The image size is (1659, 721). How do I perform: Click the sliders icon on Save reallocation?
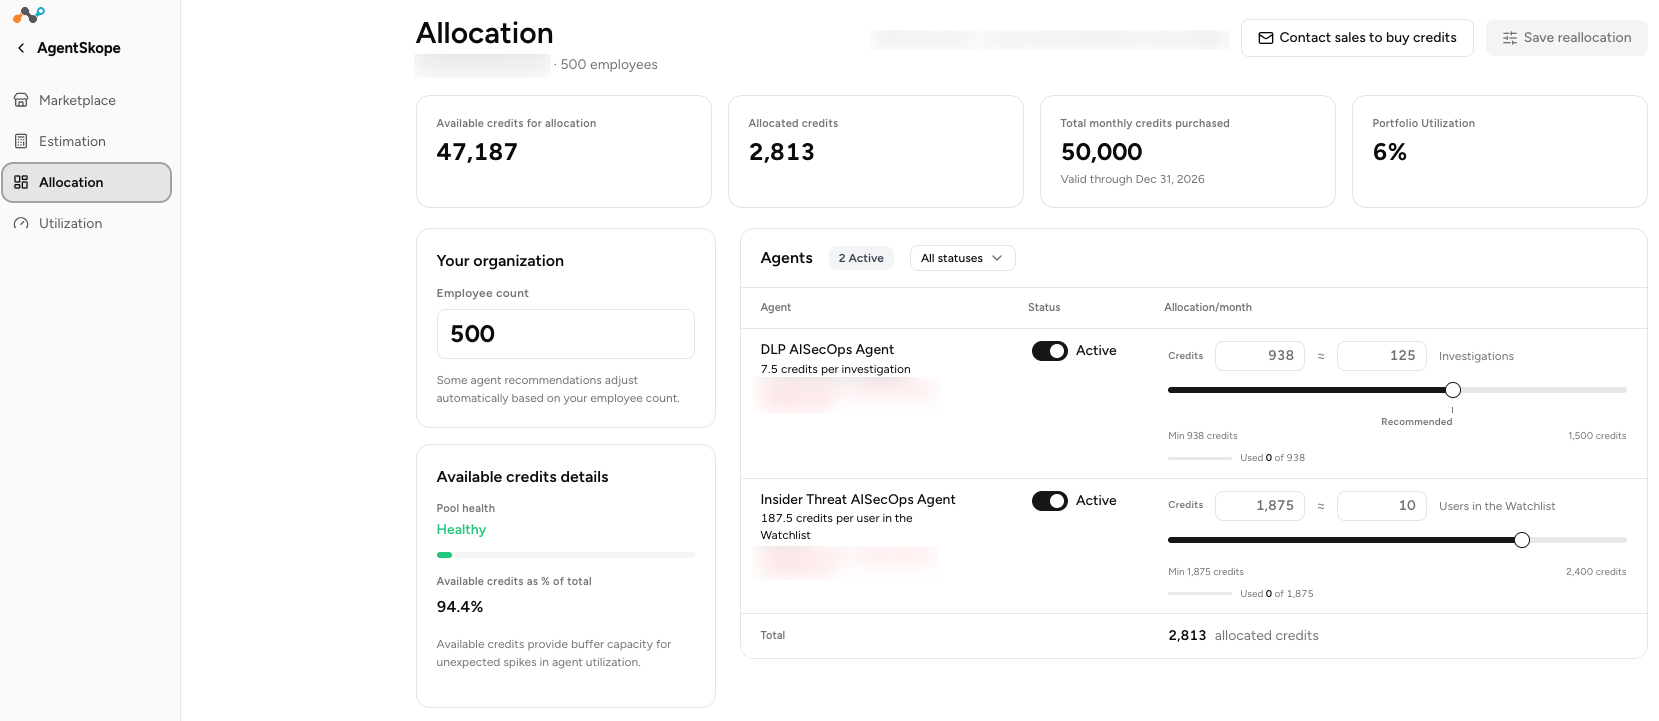pos(1510,38)
